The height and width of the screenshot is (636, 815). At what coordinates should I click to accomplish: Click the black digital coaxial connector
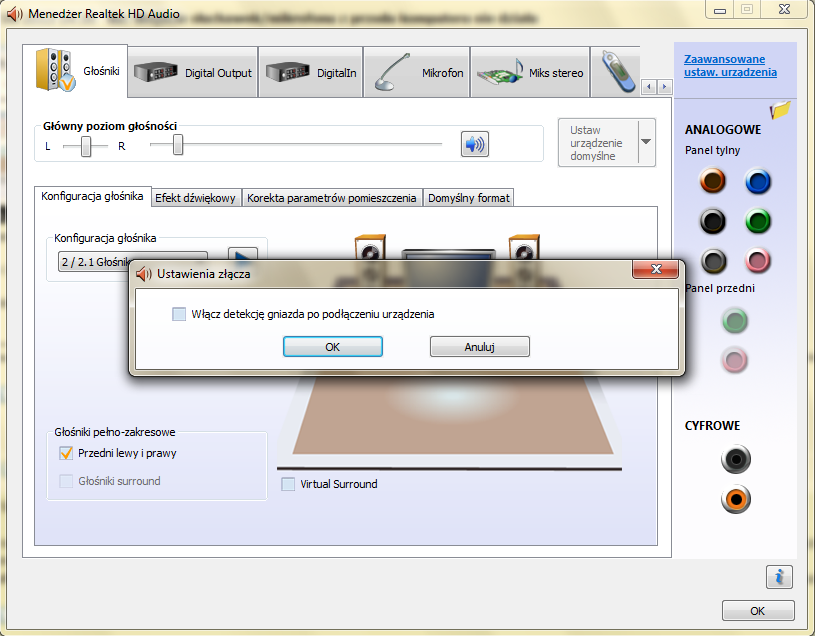coord(735,459)
